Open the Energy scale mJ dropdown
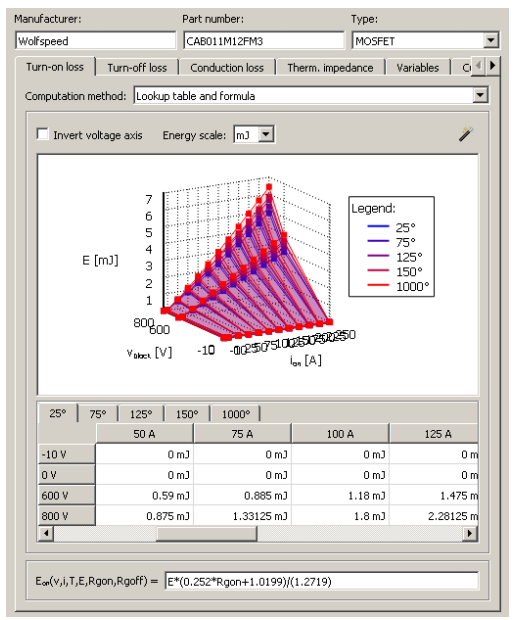 point(266,134)
